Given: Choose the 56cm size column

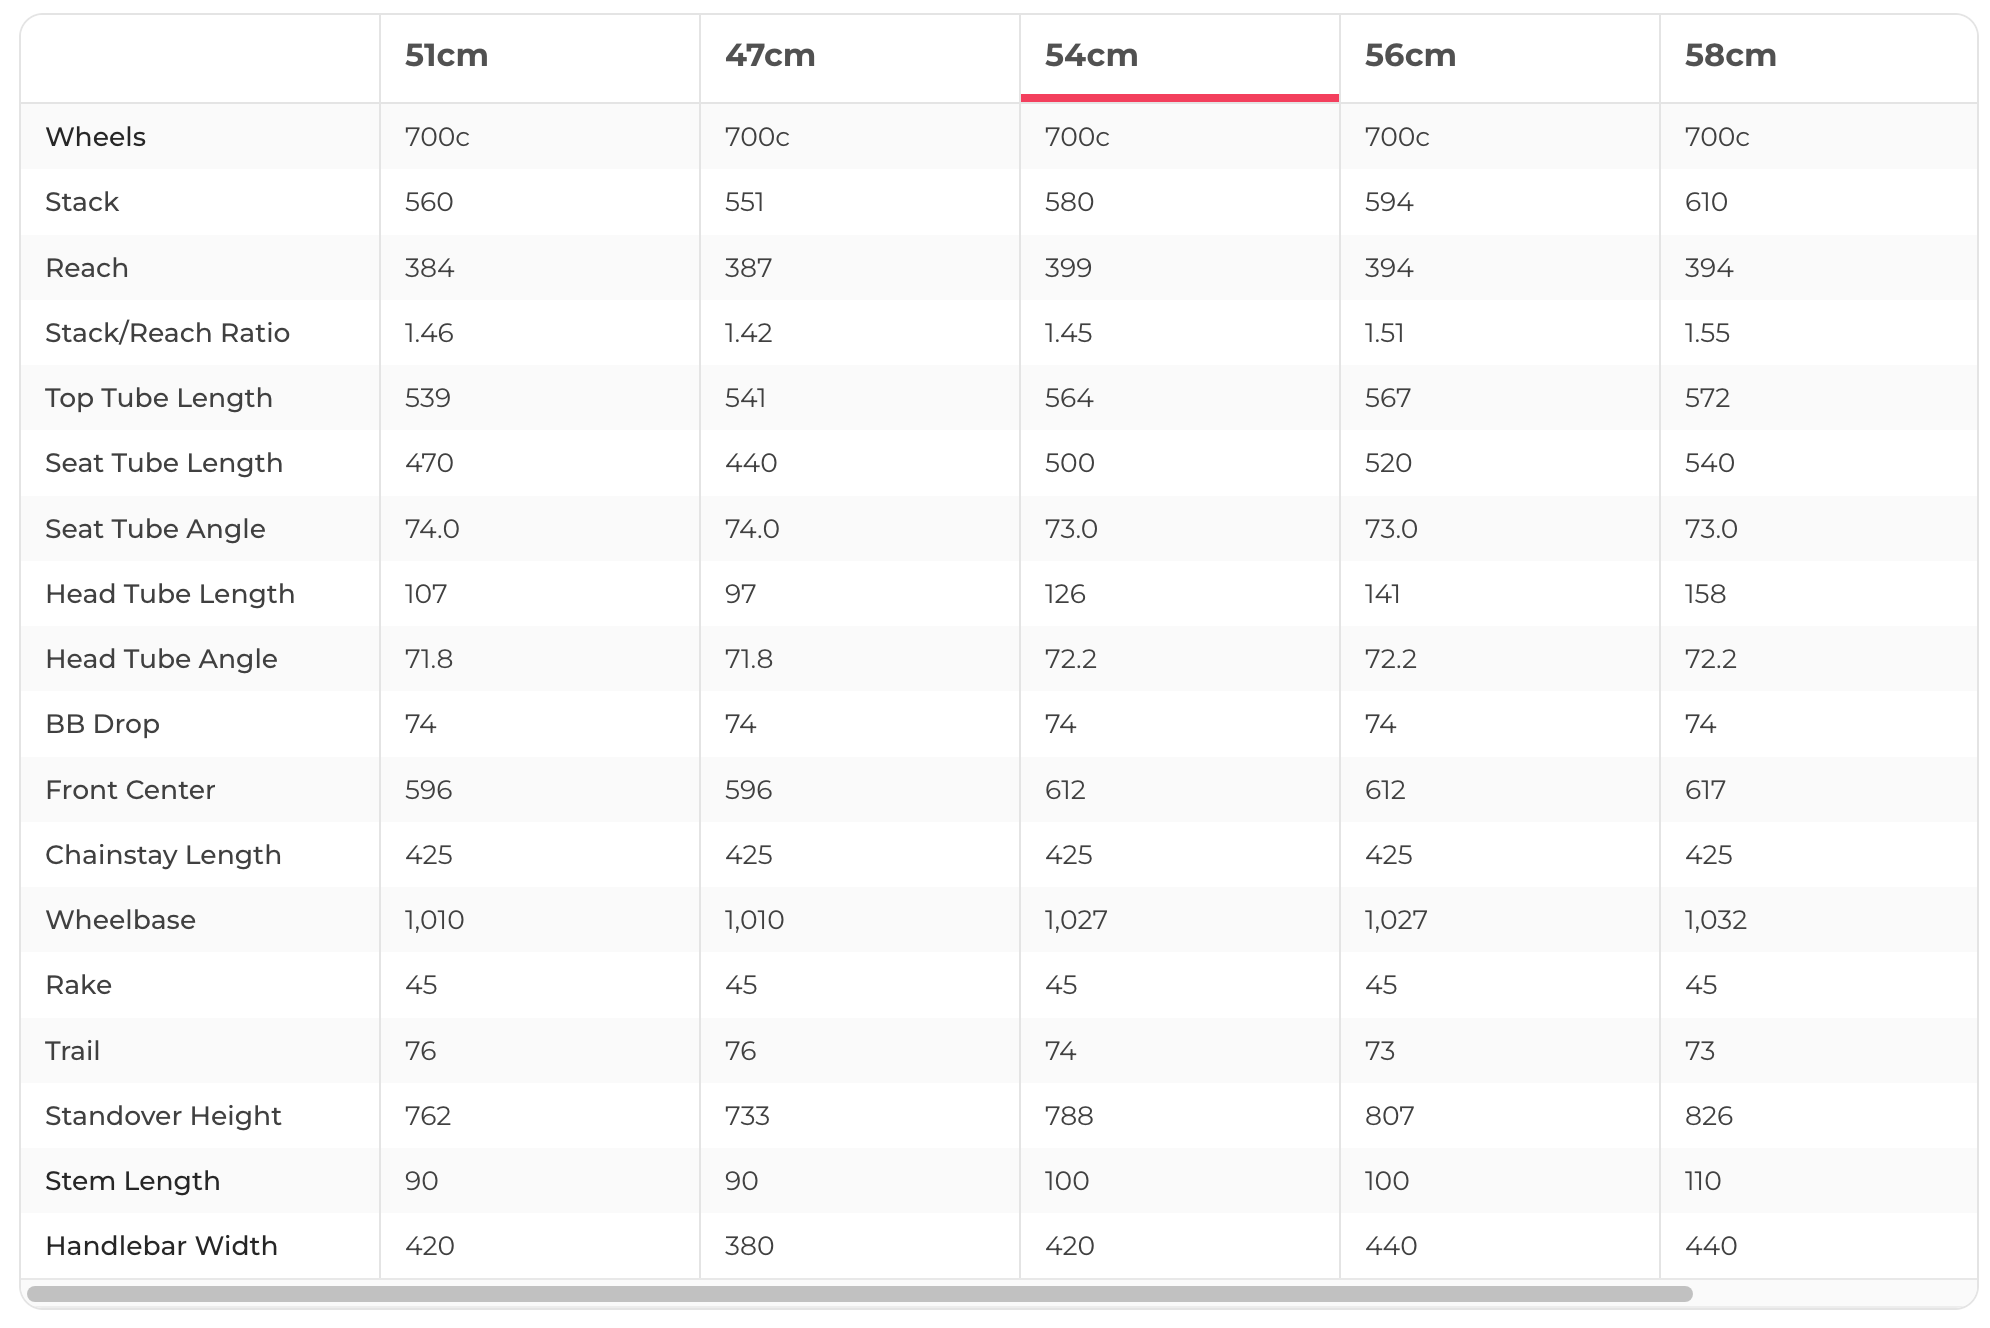Looking at the screenshot, I should coord(1410,56).
